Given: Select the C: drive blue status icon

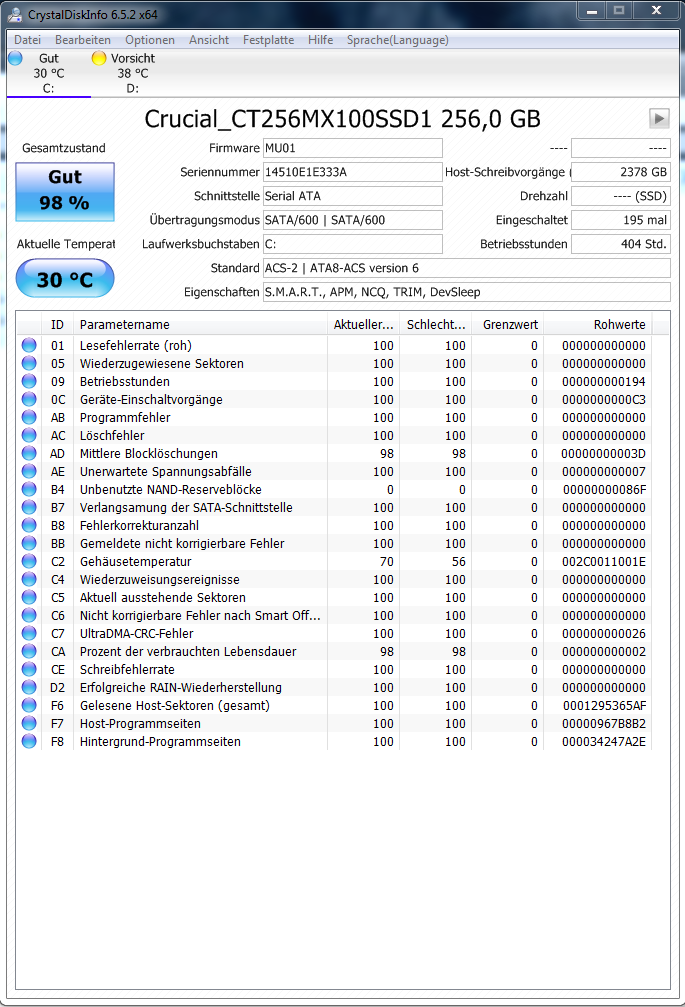Looking at the screenshot, I should (15, 58).
